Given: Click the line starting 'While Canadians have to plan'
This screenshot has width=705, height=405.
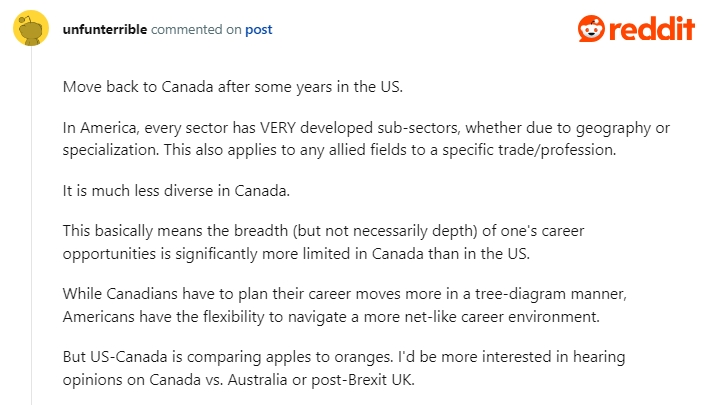Looking at the screenshot, I should tap(344, 294).
